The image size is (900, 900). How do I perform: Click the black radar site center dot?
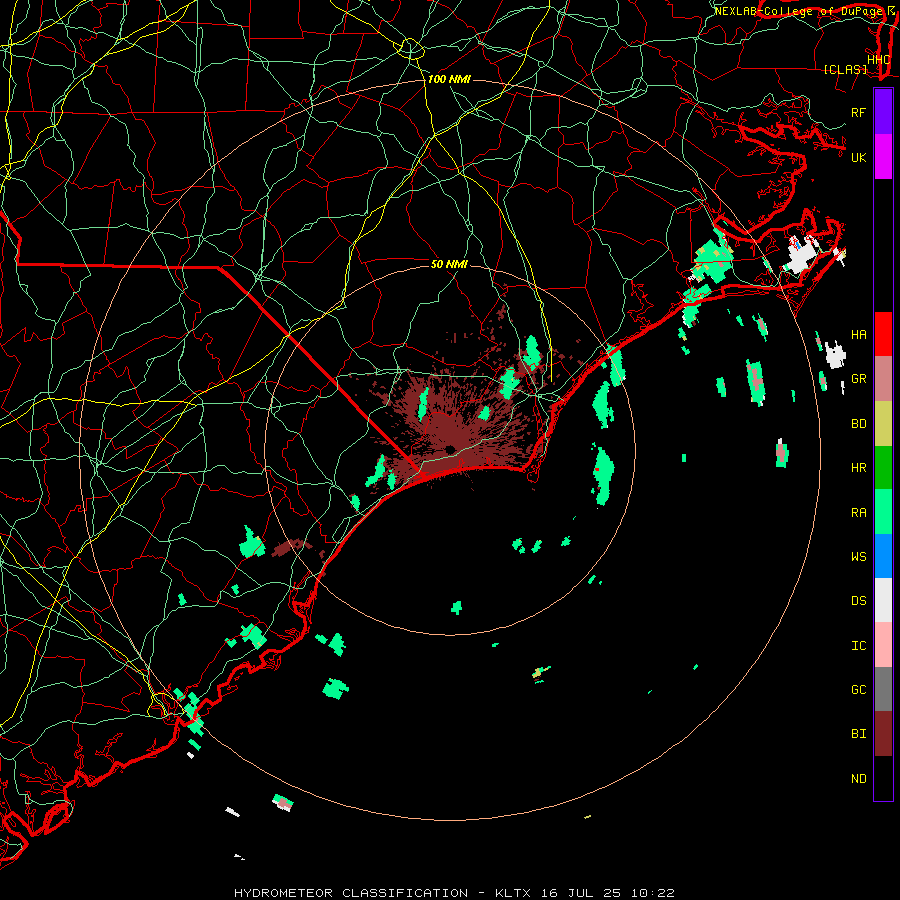[450, 449]
